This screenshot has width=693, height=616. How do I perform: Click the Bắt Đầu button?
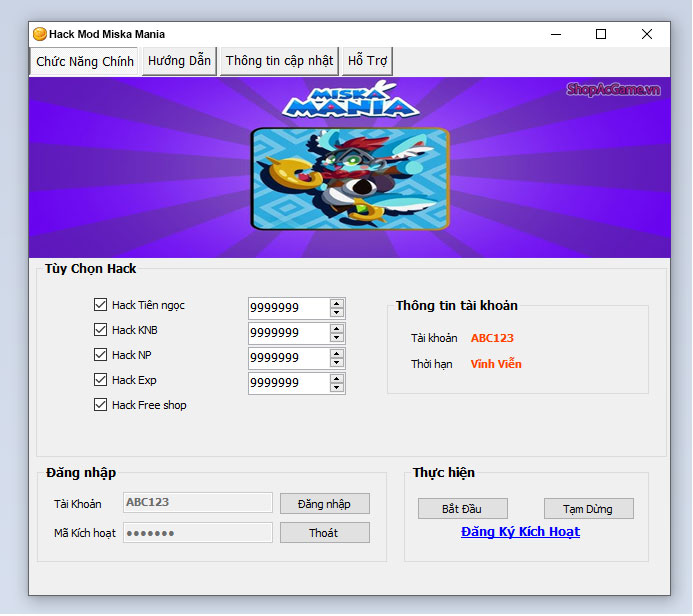pyautogui.click(x=462, y=509)
